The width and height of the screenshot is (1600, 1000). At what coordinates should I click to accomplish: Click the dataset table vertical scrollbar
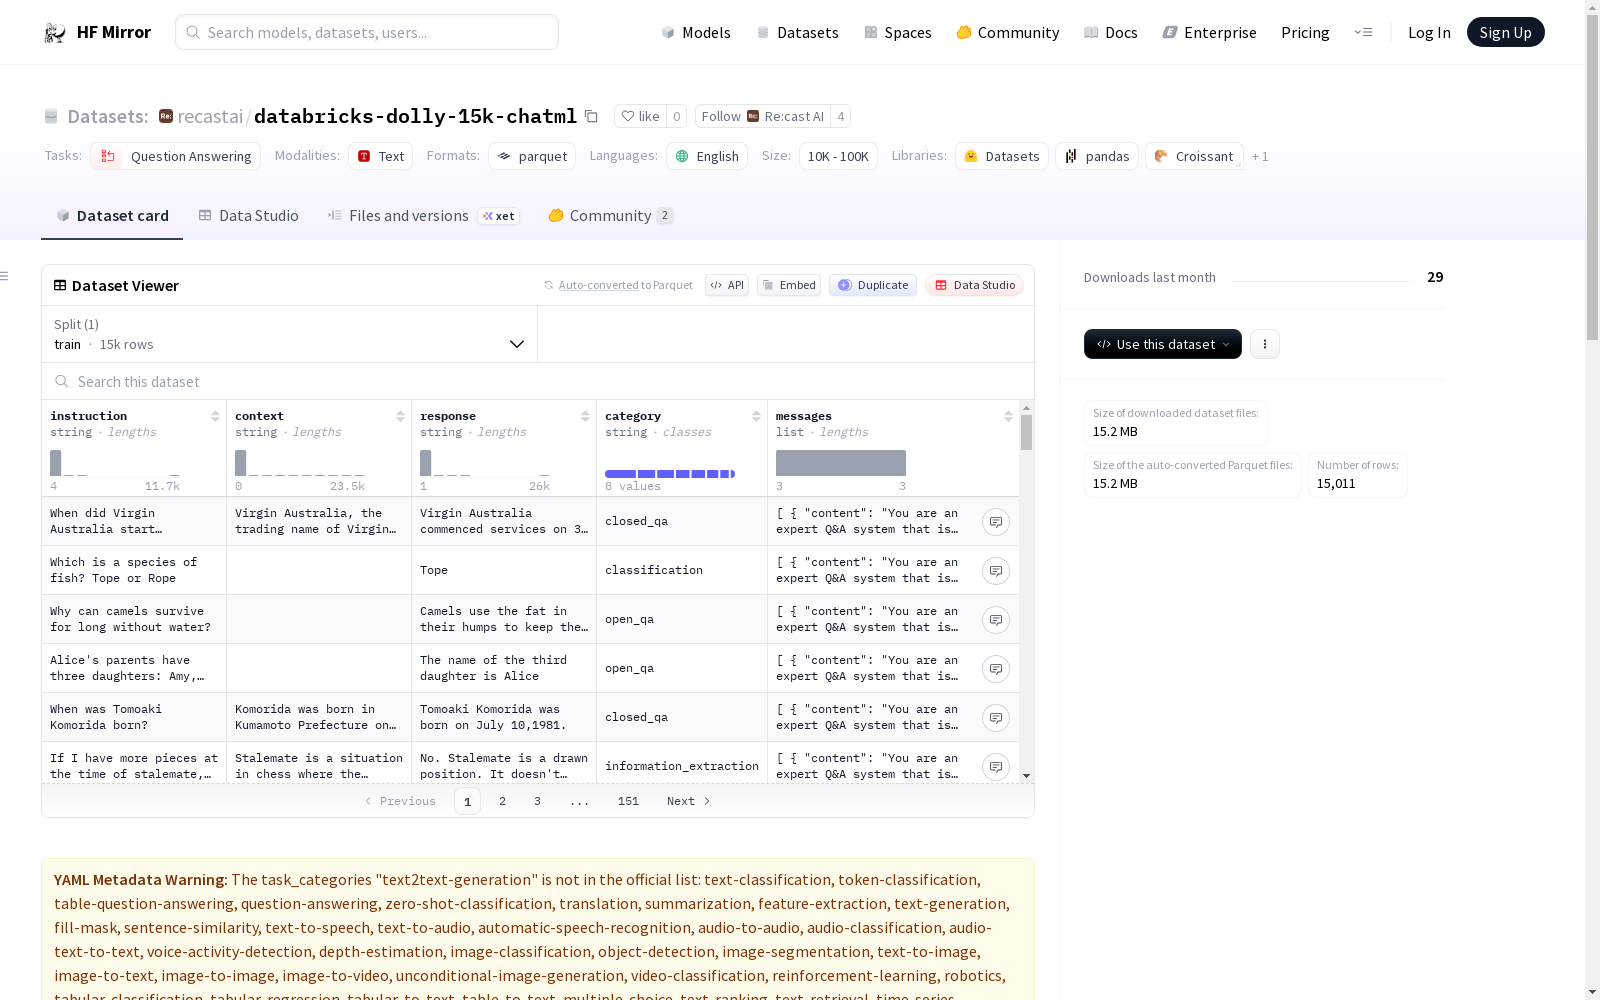(x=1026, y=433)
